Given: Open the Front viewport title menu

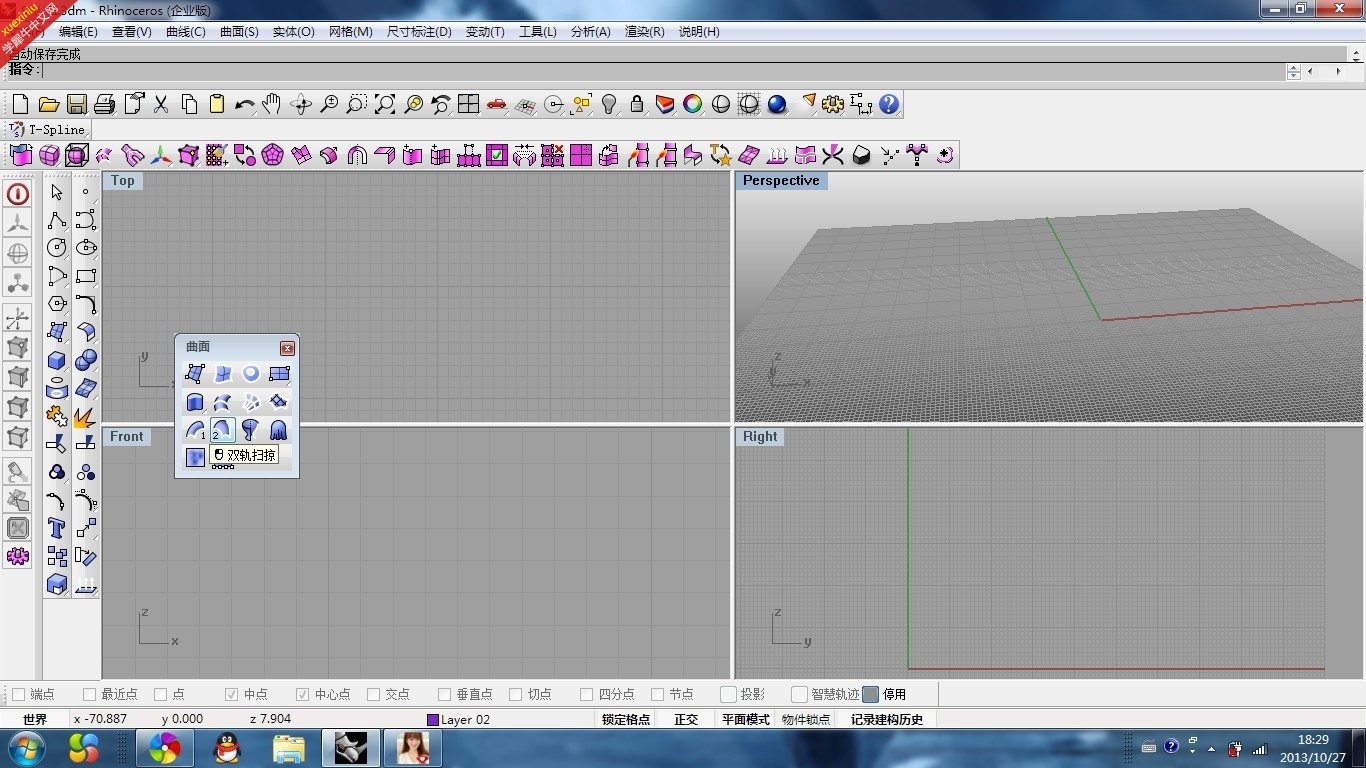Looking at the screenshot, I should 127,437.
